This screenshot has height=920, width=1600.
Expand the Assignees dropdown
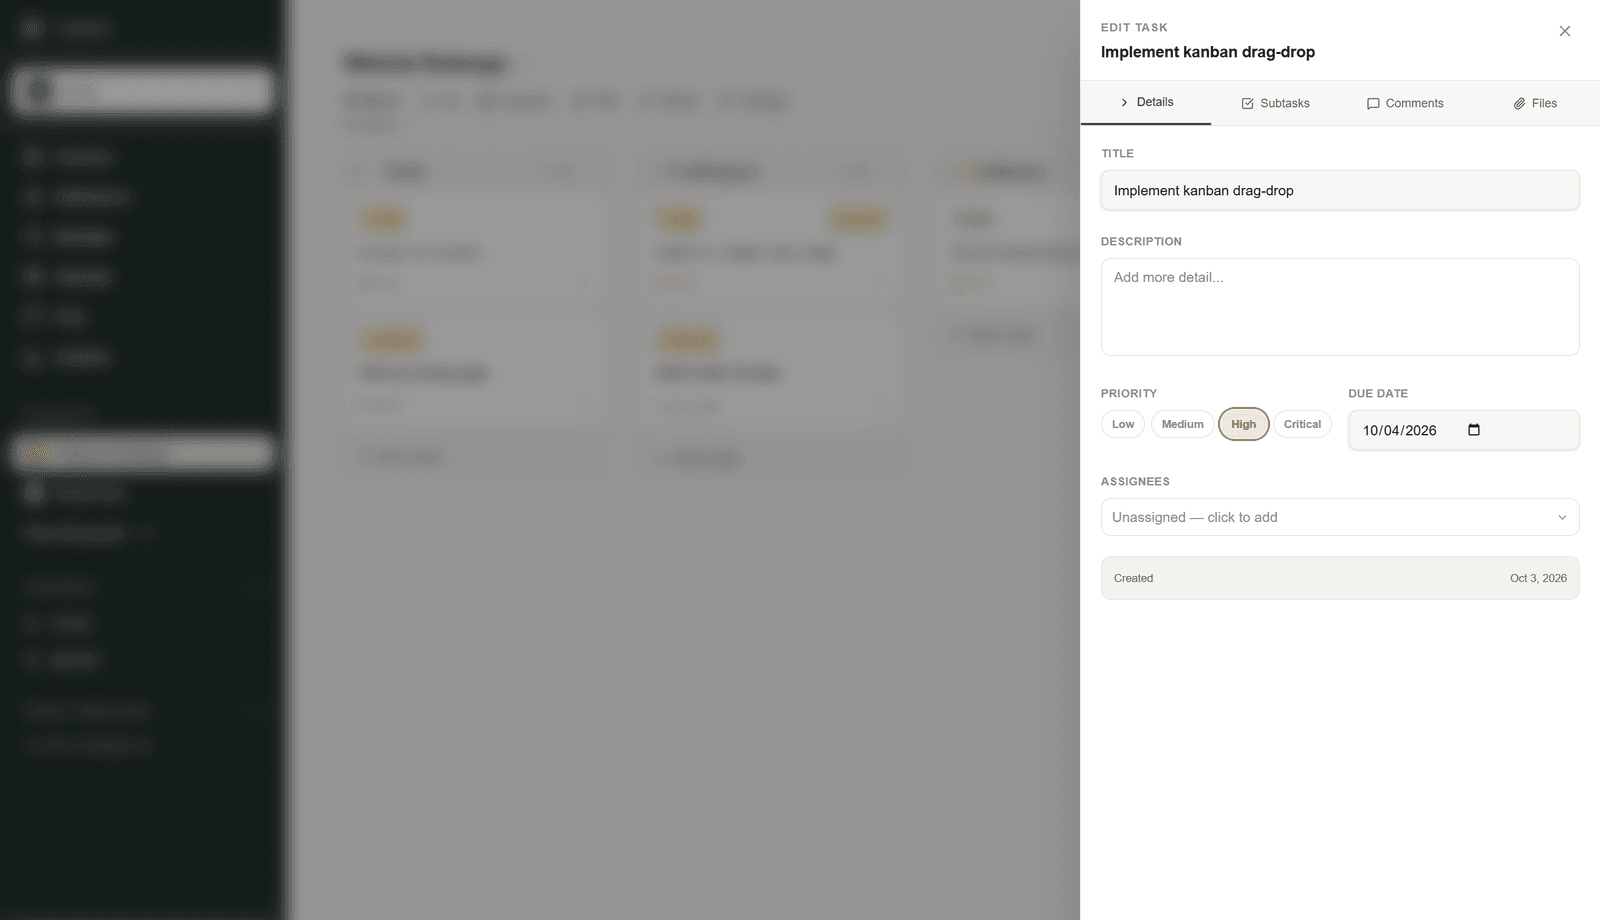(x=1340, y=517)
